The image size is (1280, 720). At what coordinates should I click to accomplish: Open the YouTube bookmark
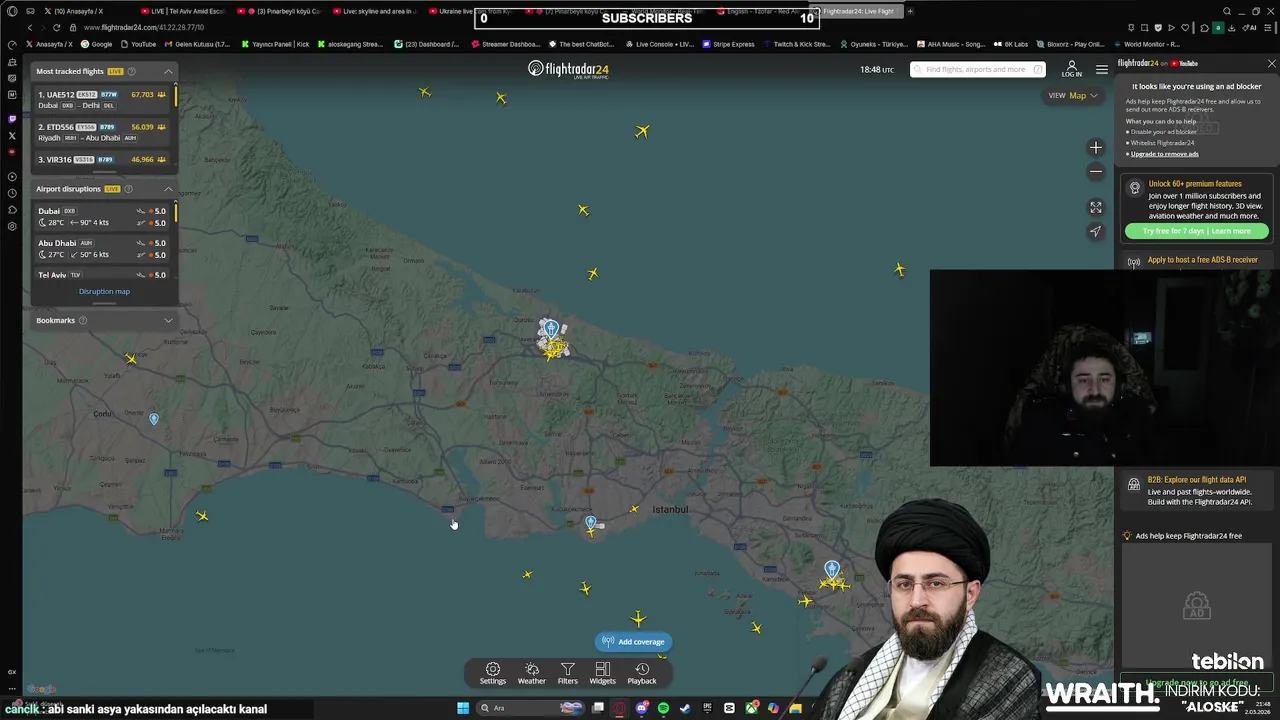[139, 44]
